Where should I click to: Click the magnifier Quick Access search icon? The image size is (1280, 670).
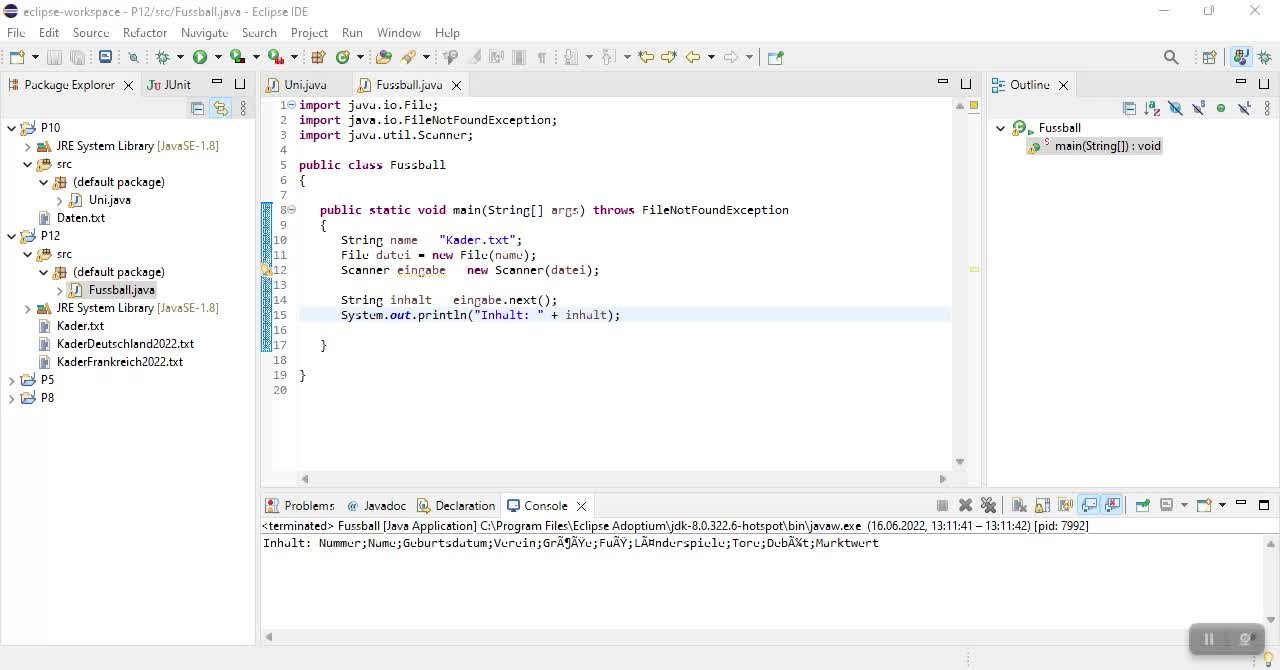(1172, 57)
